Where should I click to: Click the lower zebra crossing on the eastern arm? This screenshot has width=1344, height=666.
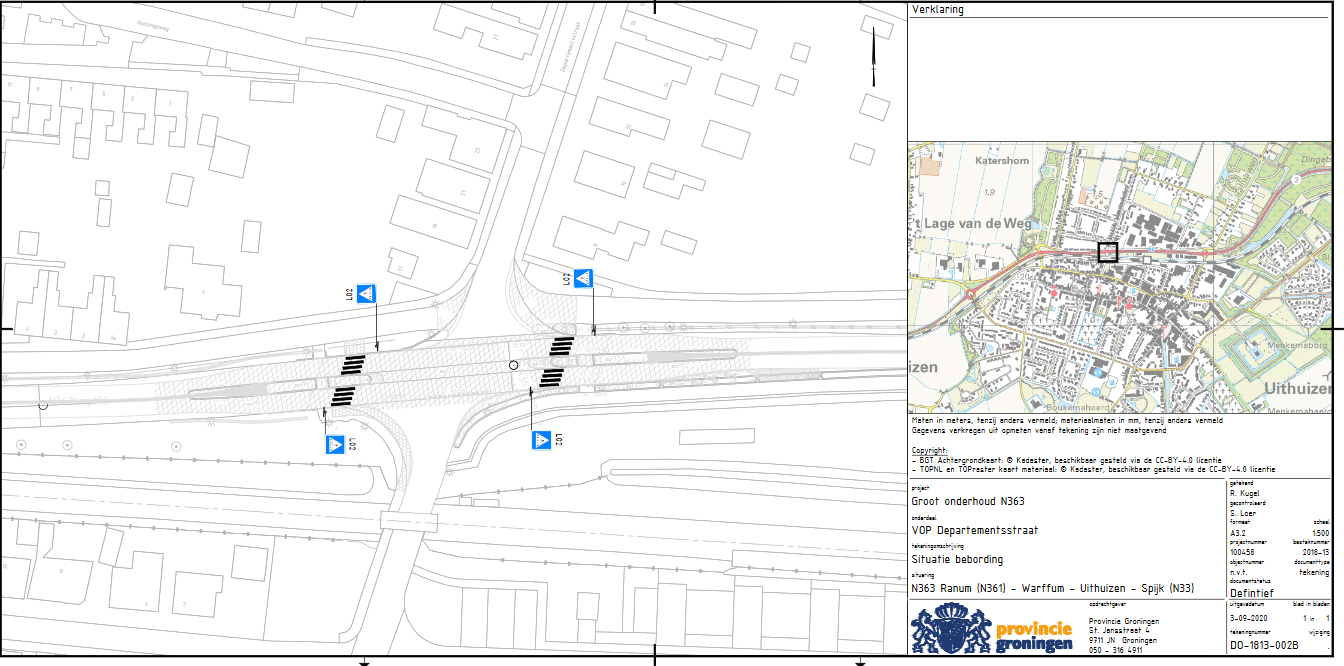551,377
